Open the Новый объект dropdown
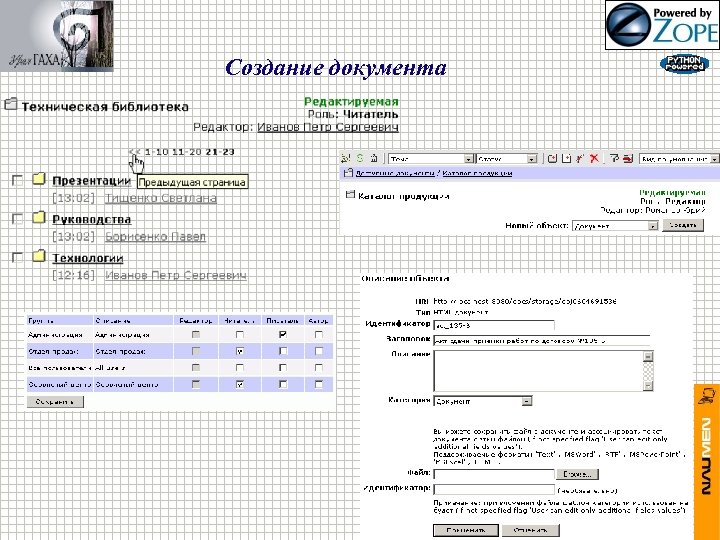Image resolution: width=720 pixels, height=540 pixels. (615, 226)
